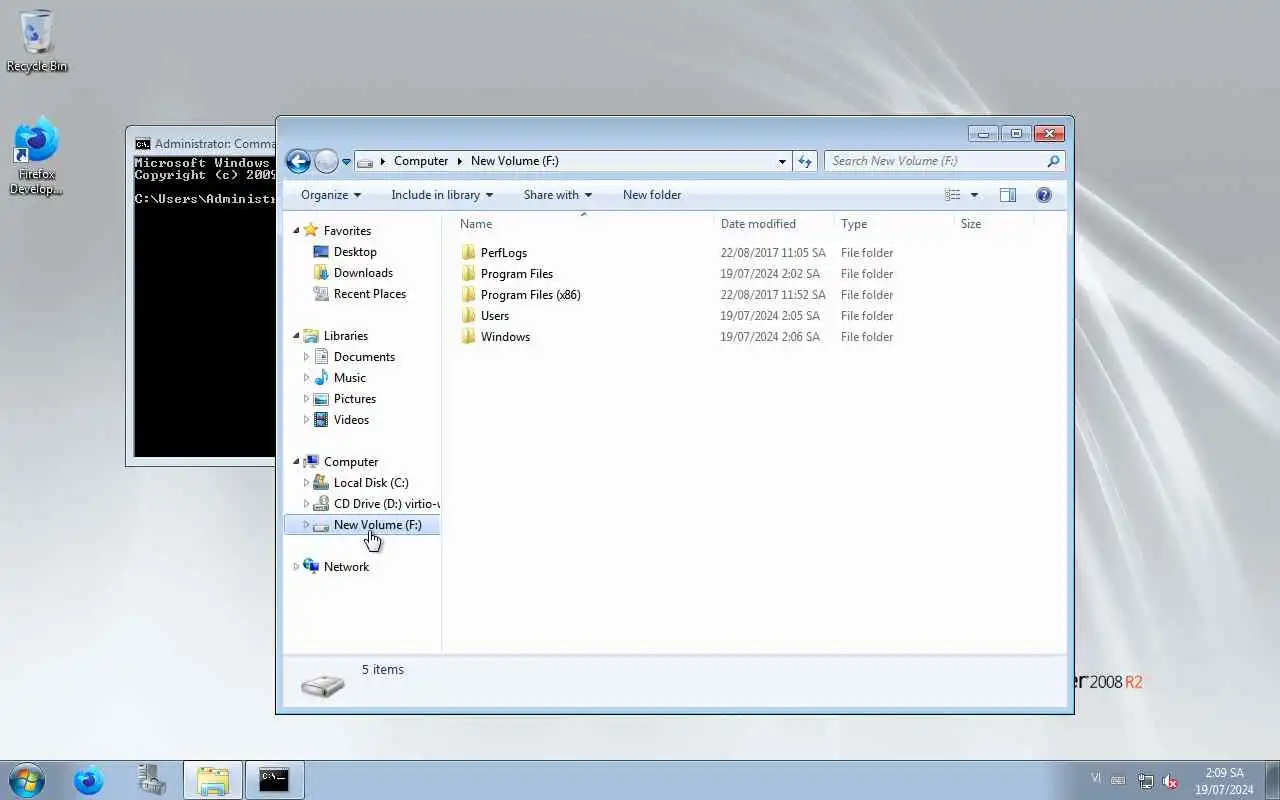1280x800 pixels.
Task: Click the Videos library icon
Action: pyautogui.click(x=321, y=420)
